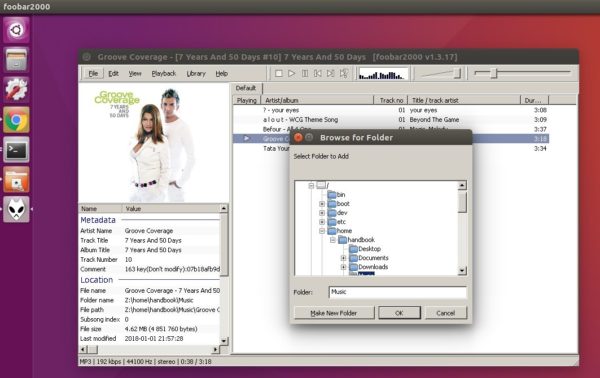
Task: Click the Make New Folder button
Action: click(x=334, y=313)
